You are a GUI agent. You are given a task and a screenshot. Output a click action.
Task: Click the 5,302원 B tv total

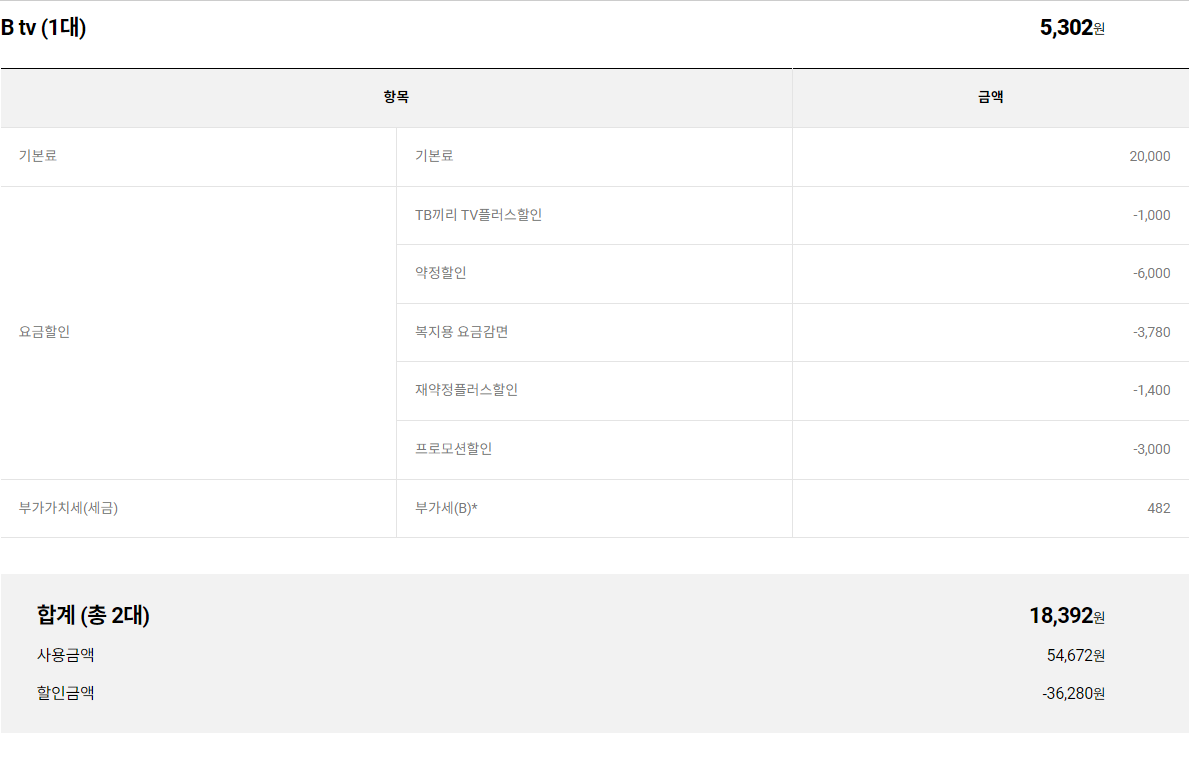(1071, 28)
